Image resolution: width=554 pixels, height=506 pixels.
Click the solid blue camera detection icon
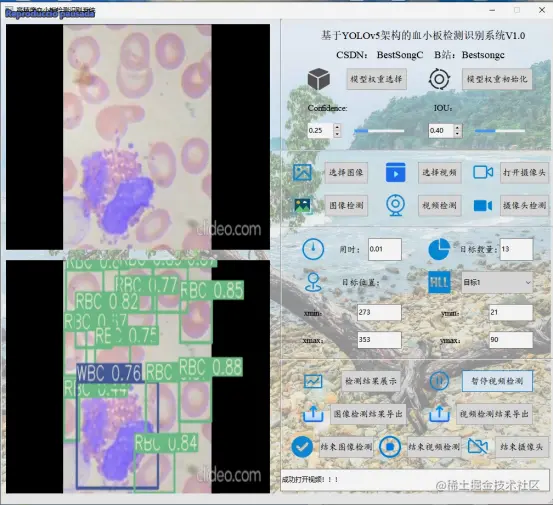483,206
